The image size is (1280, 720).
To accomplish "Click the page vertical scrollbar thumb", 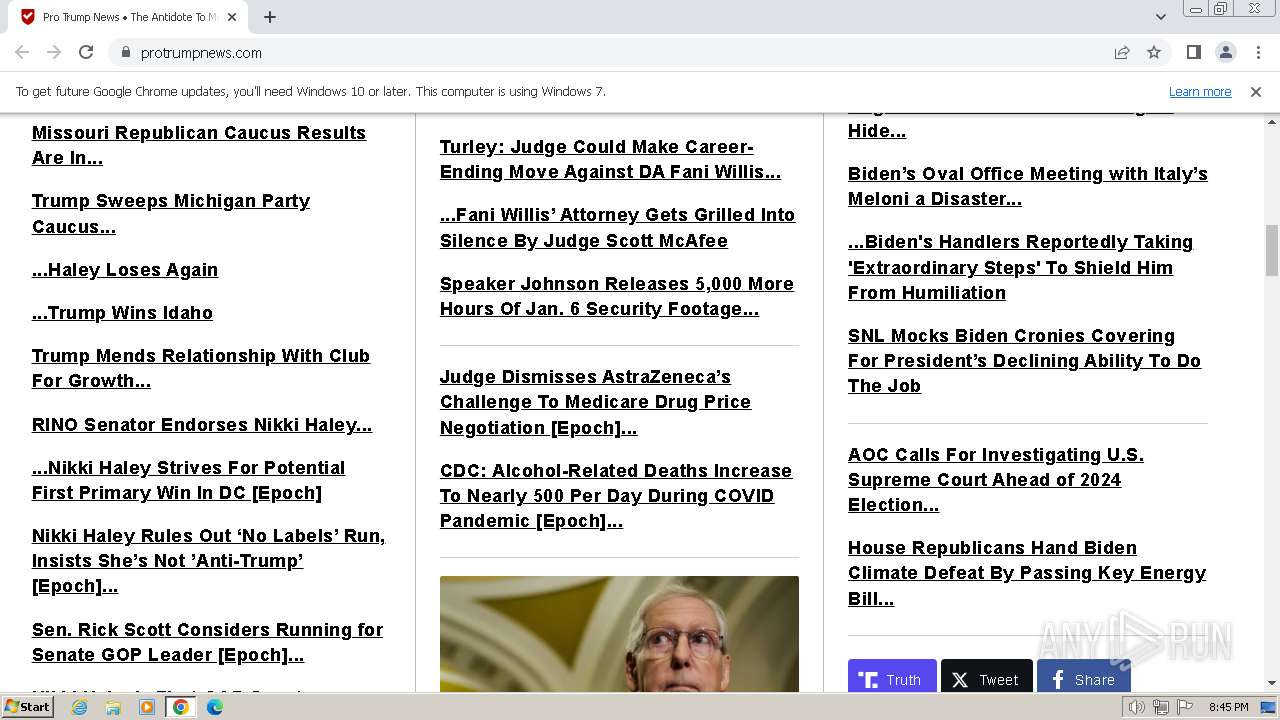I will pos(1272,250).
